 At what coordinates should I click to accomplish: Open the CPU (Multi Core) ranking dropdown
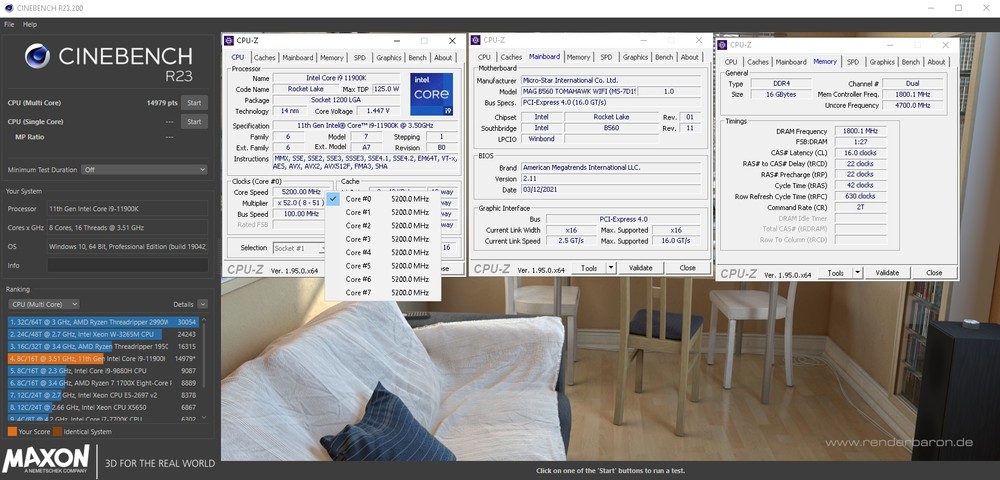coord(44,304)
